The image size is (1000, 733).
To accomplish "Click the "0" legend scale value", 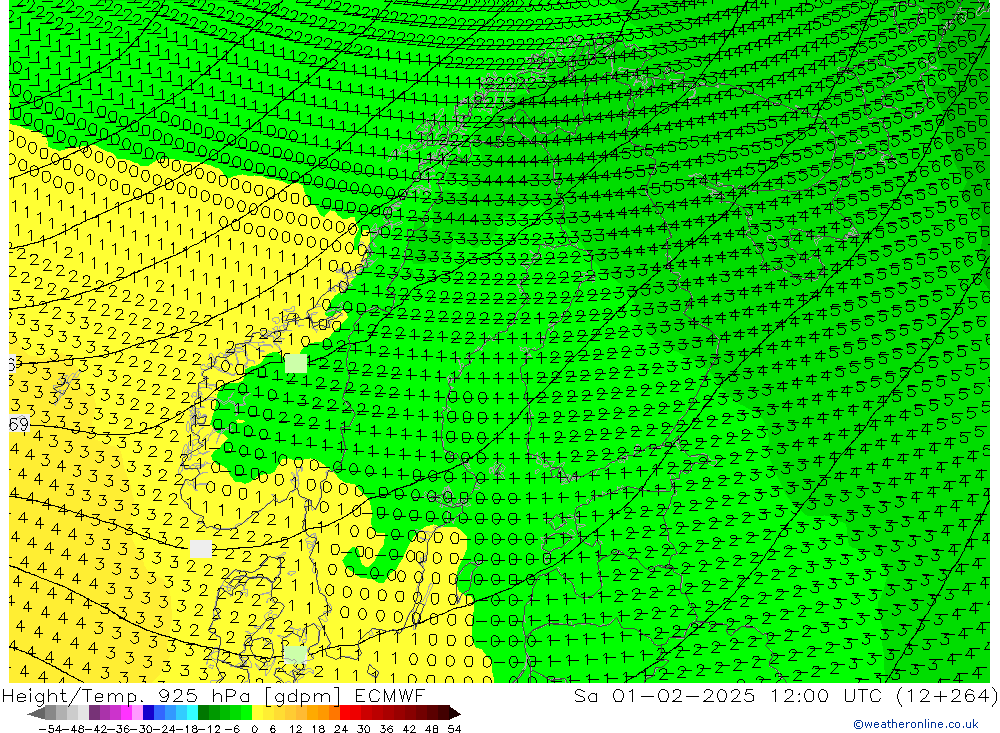I will coord(254,729).
